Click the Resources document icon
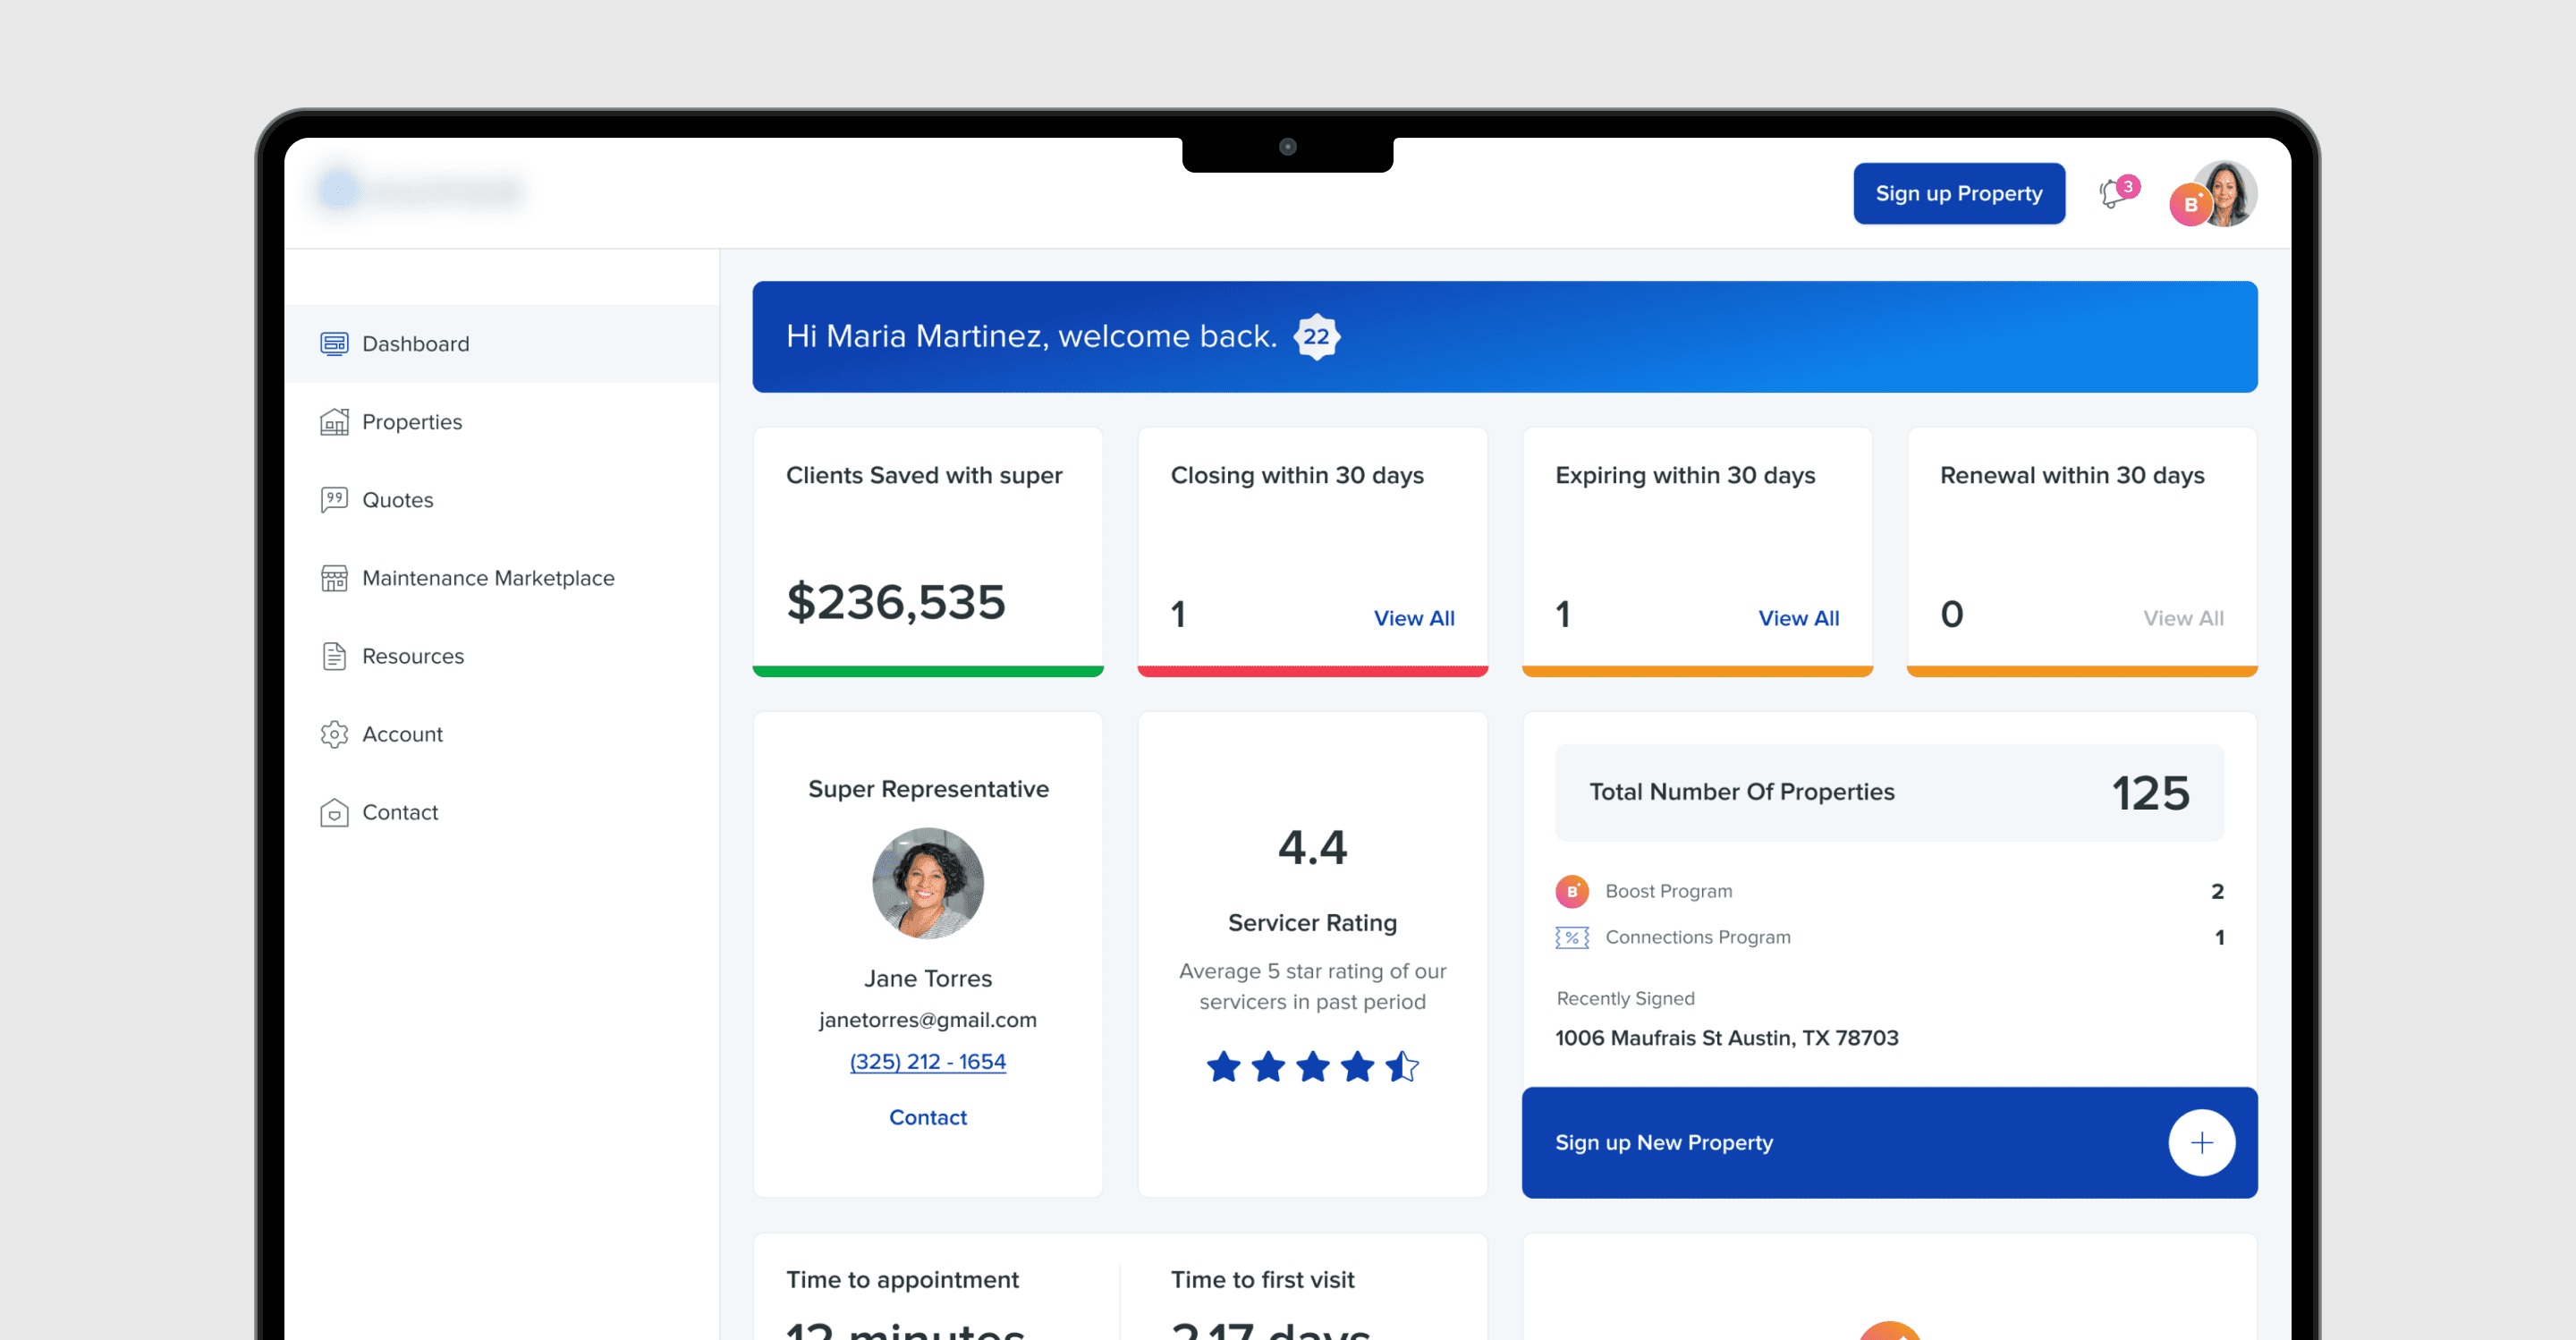The height and width of the screenshot is (1340, 2576). point(334,656)
